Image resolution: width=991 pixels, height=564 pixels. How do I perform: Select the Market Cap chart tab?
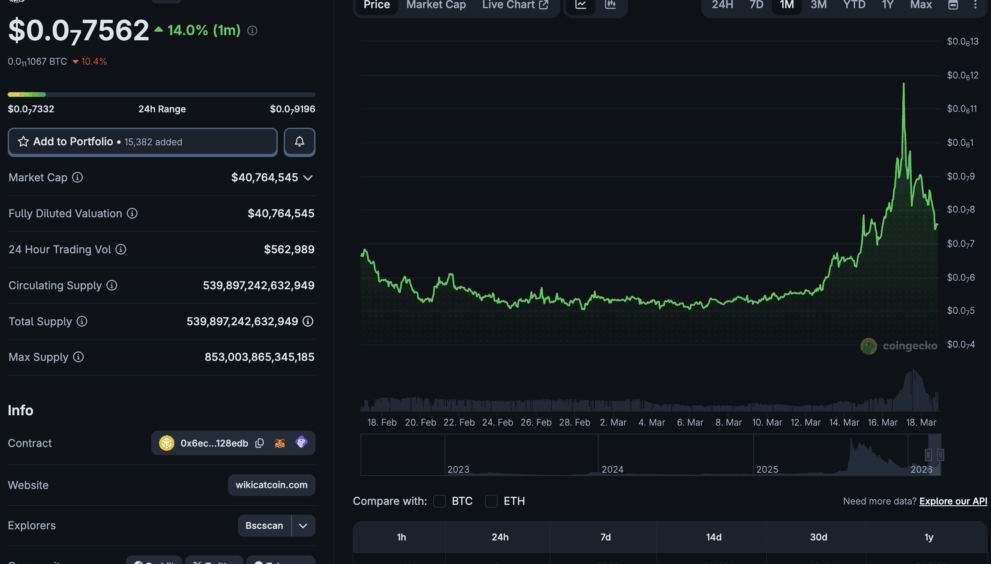[436, 5]
